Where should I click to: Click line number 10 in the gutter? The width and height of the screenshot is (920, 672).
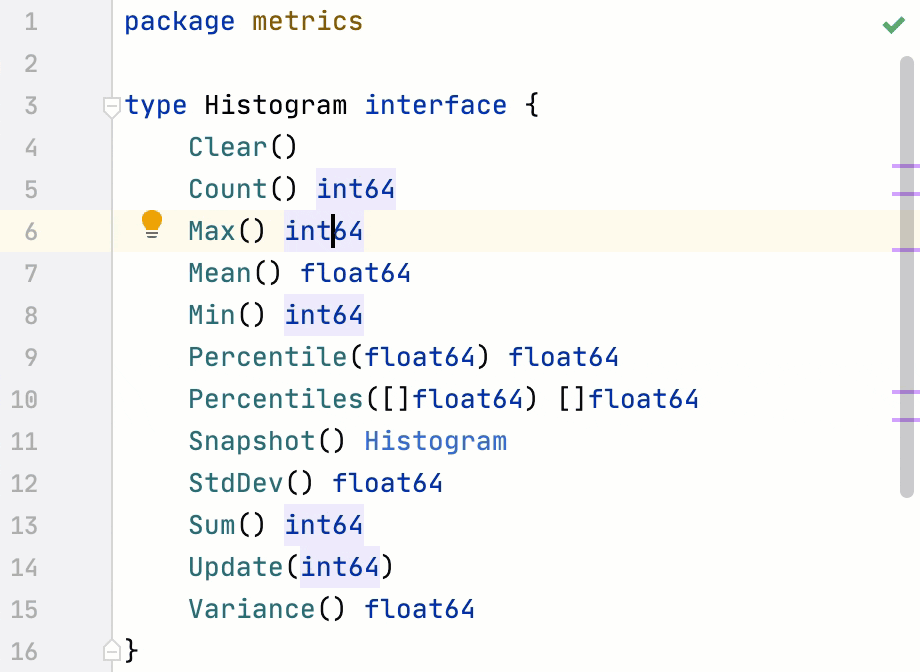(25, 399)
